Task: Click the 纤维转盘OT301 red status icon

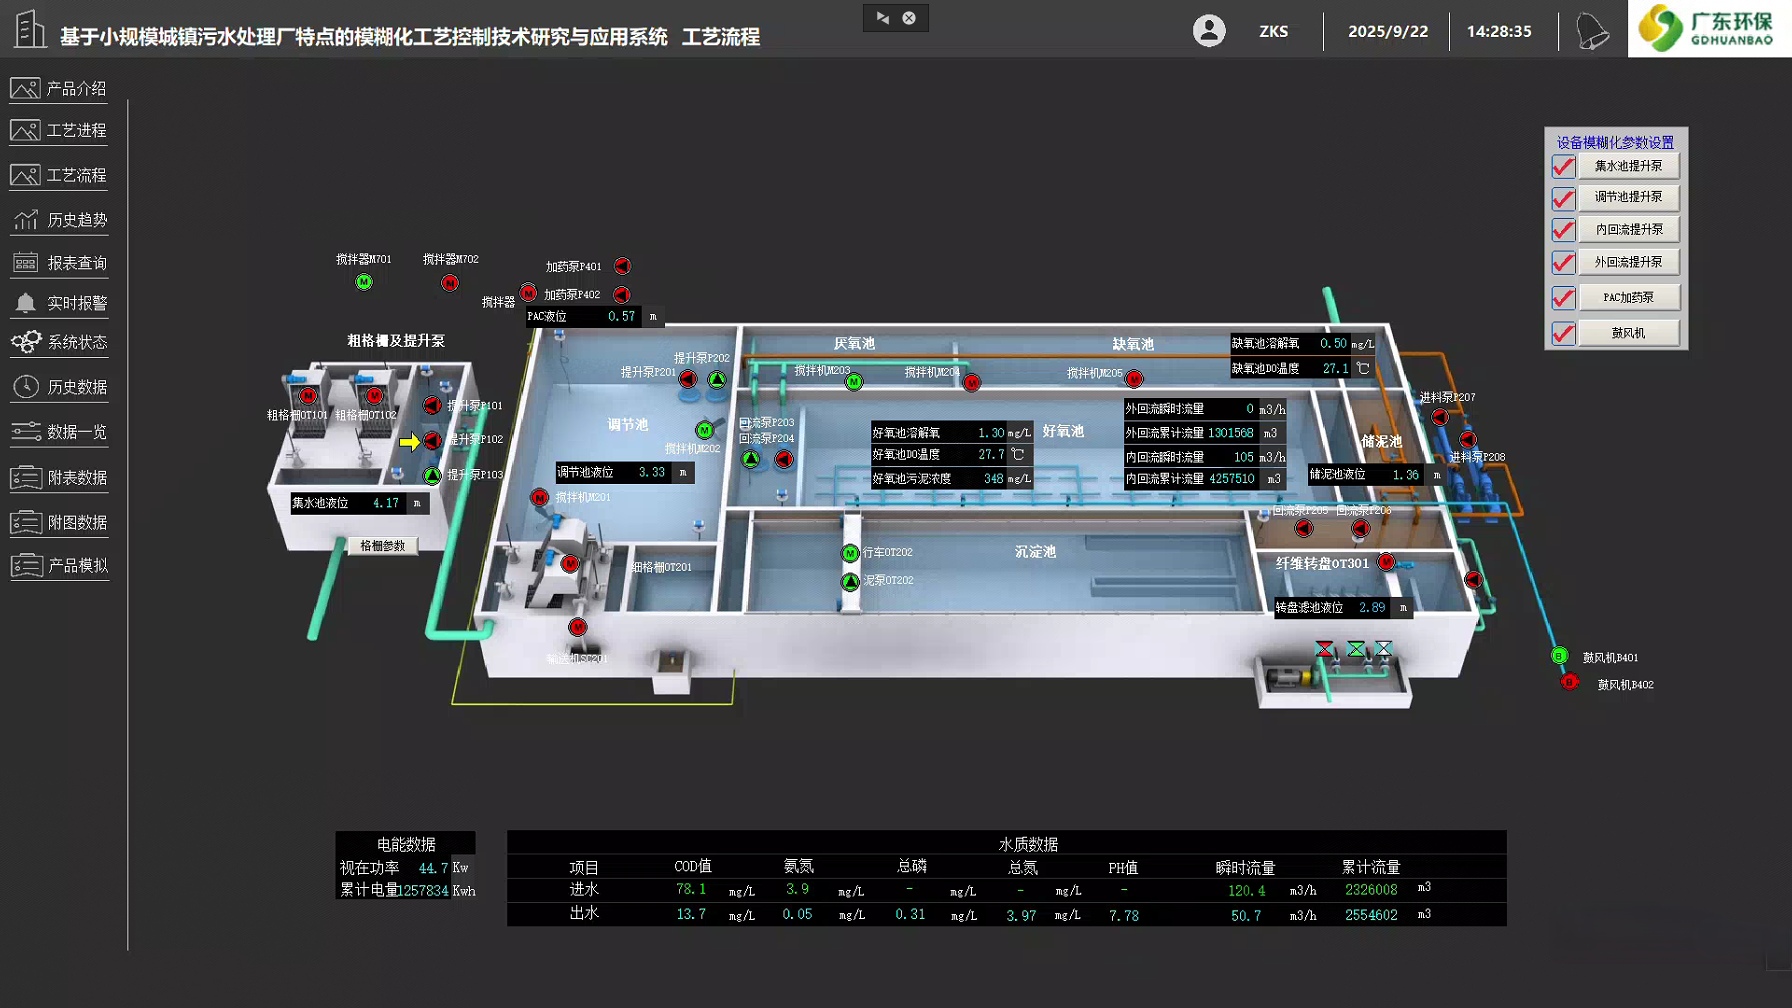Action: (x=1386, y=562)
